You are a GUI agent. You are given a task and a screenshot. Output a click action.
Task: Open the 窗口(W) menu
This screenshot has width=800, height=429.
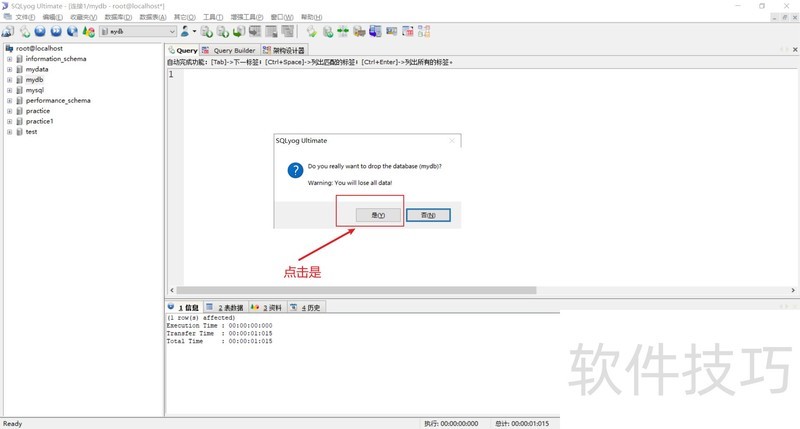pos(282,17)
